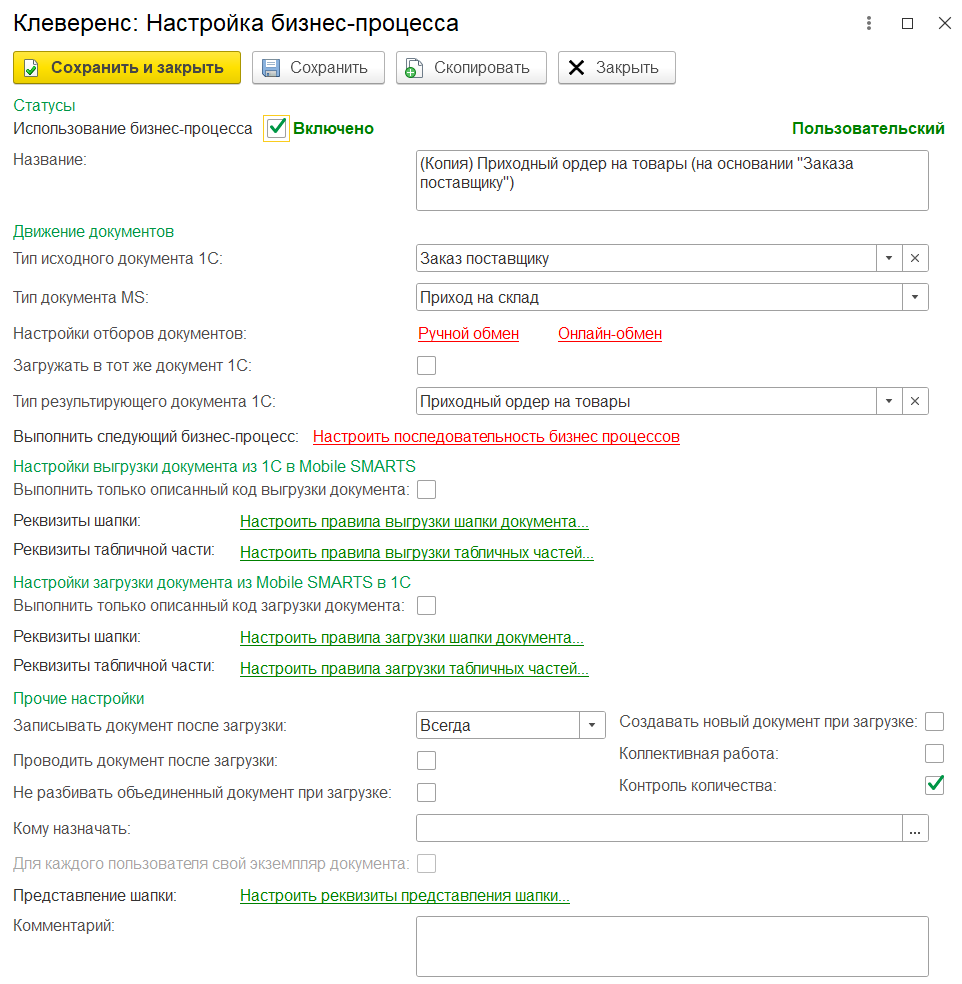Toggle 'Создавать новый документ при загрузке' checkbox
This screenshot has height=984, width=962.
pos(934,722)
